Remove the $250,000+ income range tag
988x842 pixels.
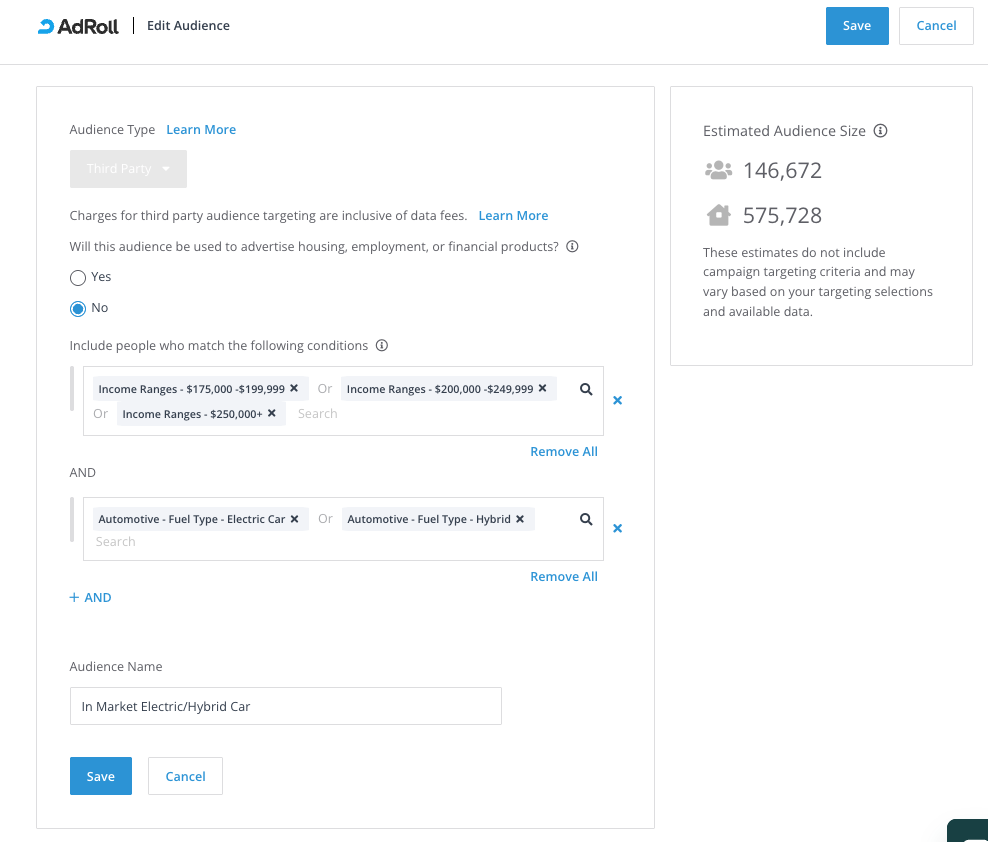coord(271,413)
